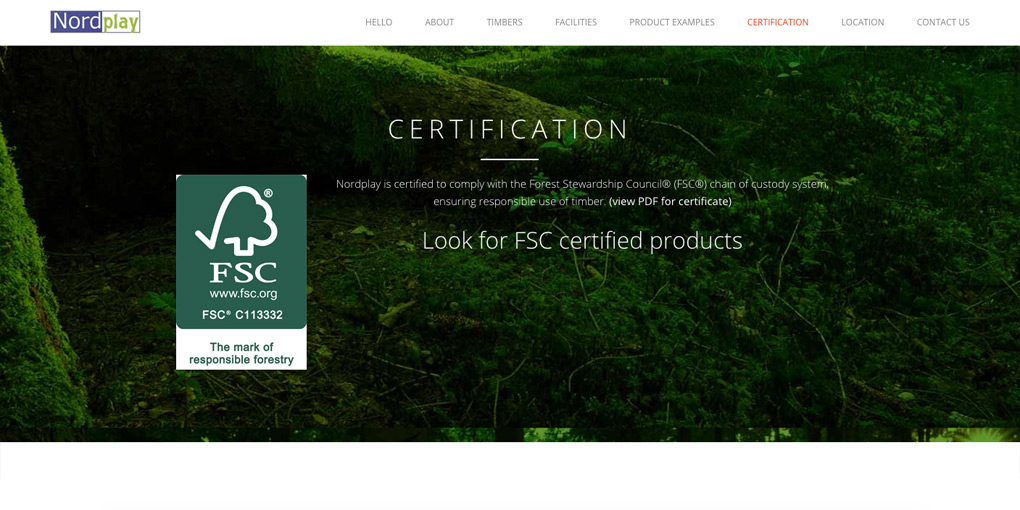Click the CERTIFICATION page heading

[x=509, y=129]
